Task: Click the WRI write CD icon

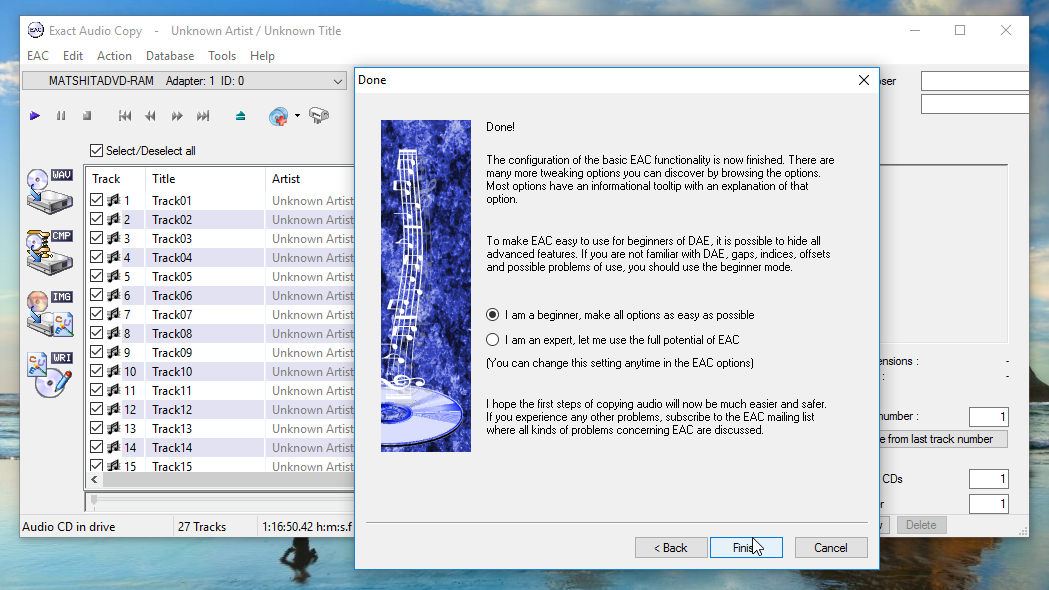Action: (50, 375)
